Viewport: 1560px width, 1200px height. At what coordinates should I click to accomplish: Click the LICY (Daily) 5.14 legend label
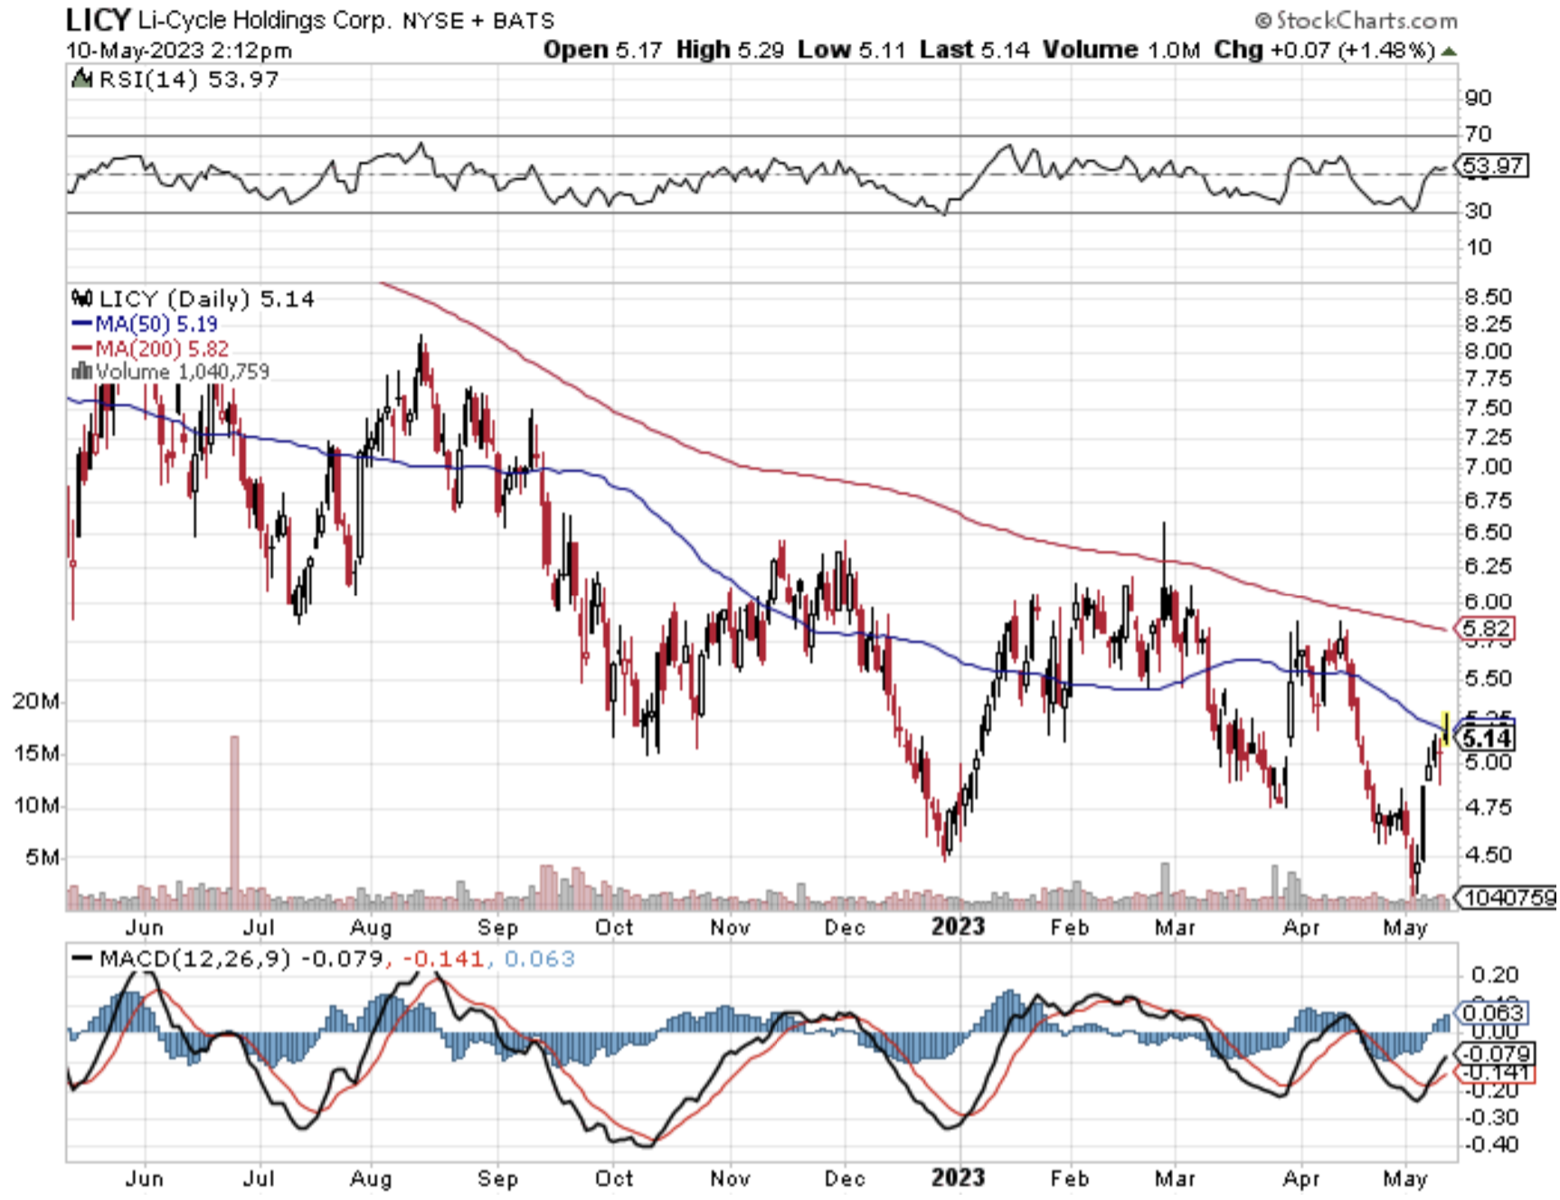(x=207, y=298)
